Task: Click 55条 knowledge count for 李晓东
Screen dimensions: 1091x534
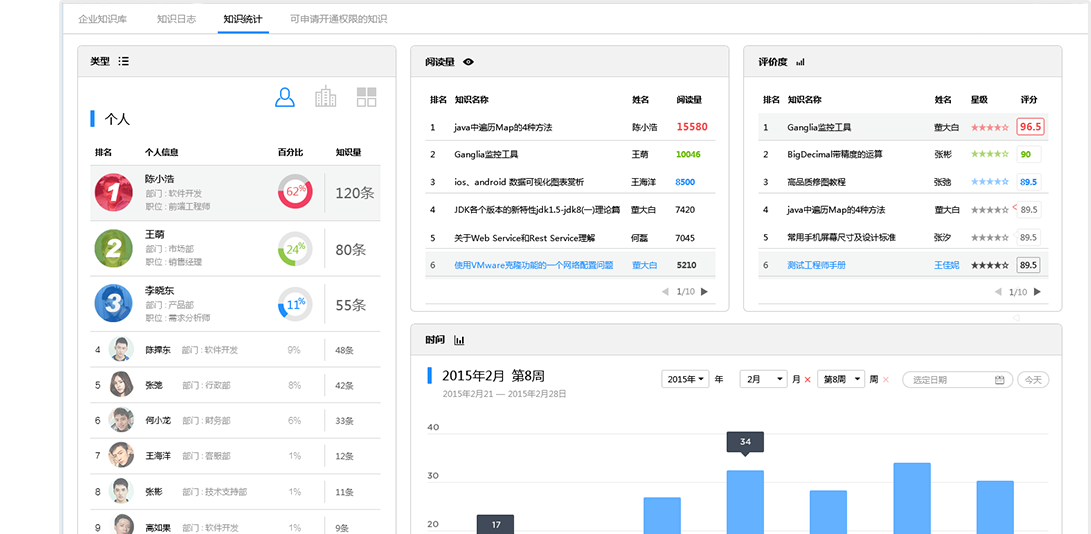Action: [351, 305]
